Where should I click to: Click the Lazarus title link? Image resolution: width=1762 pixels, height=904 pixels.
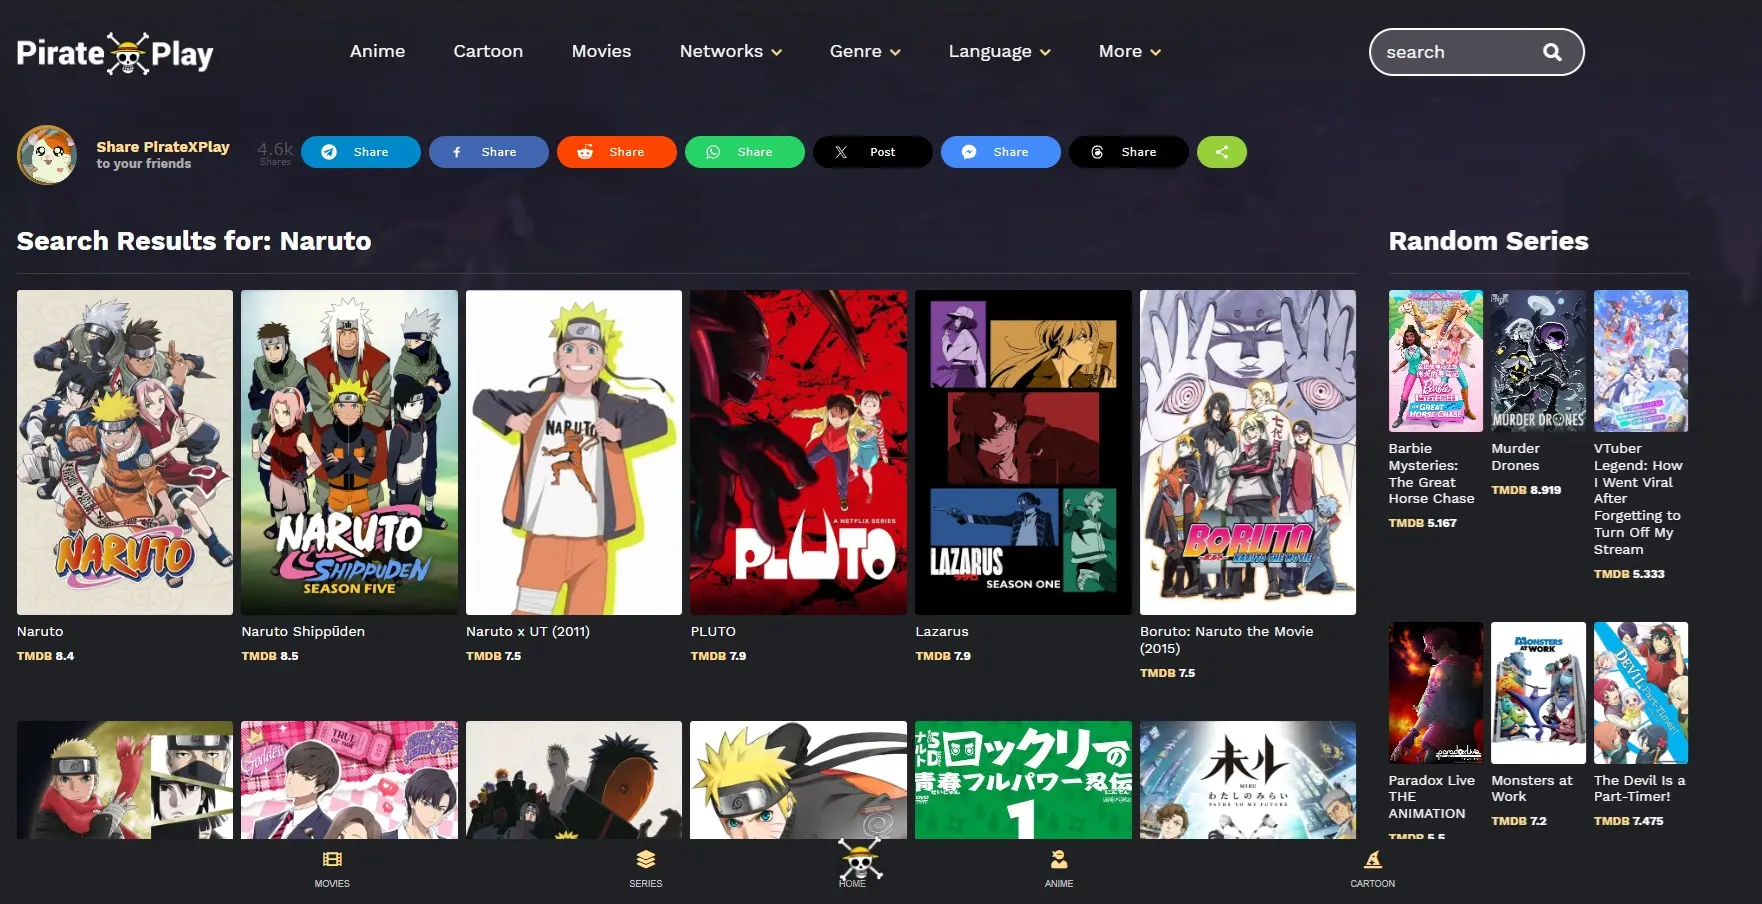(942, 632)
